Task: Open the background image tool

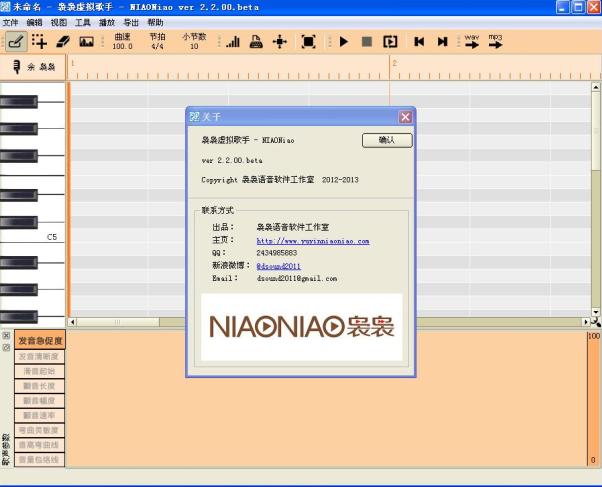Action: click(86, 41)
